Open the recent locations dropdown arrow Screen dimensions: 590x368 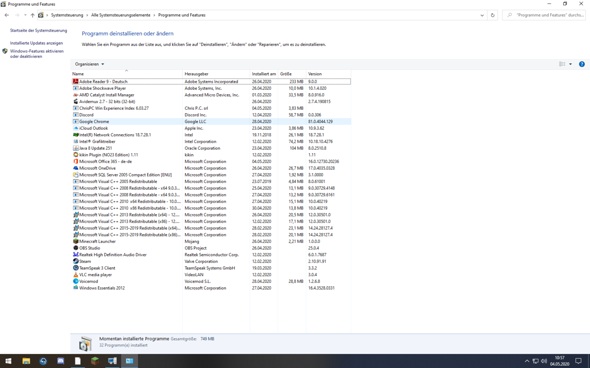[25, 15]
